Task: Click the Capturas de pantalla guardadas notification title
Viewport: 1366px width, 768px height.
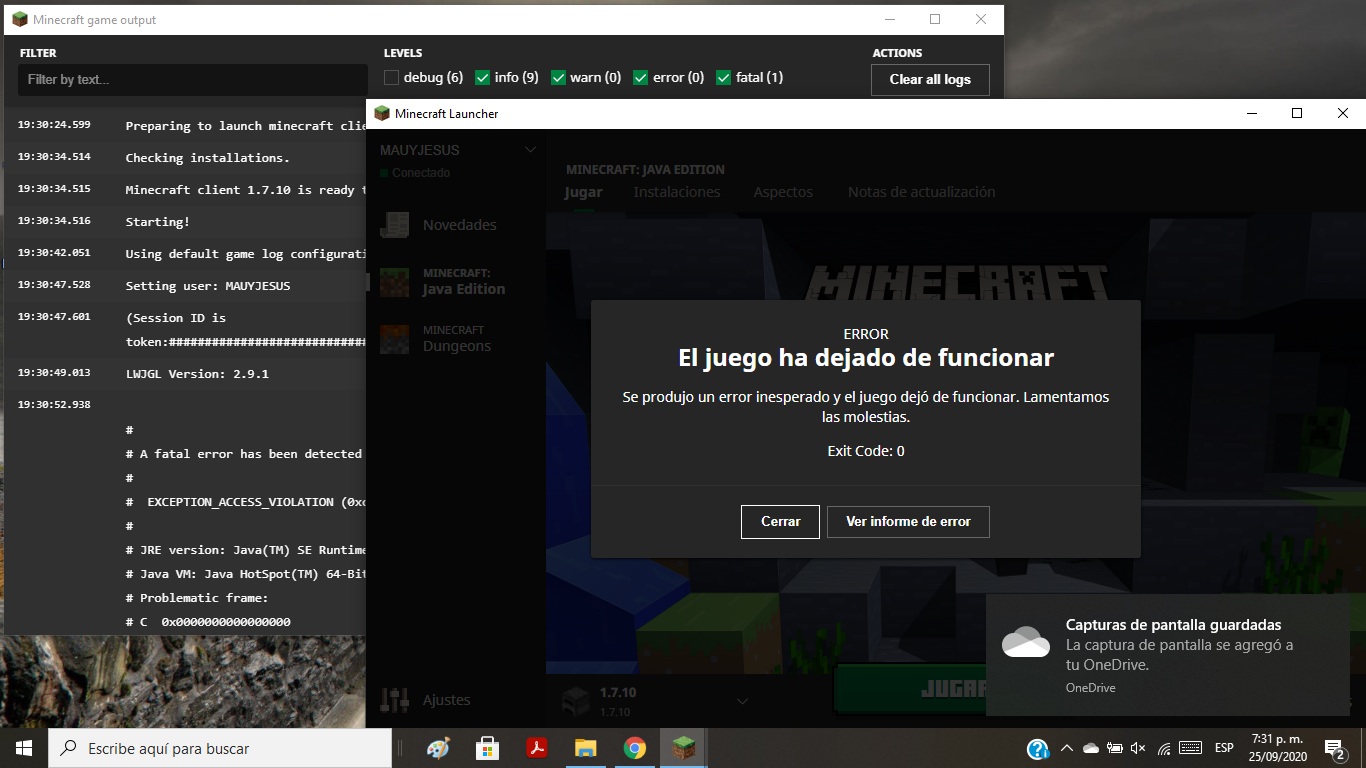Action: [x=1173, y=625]
